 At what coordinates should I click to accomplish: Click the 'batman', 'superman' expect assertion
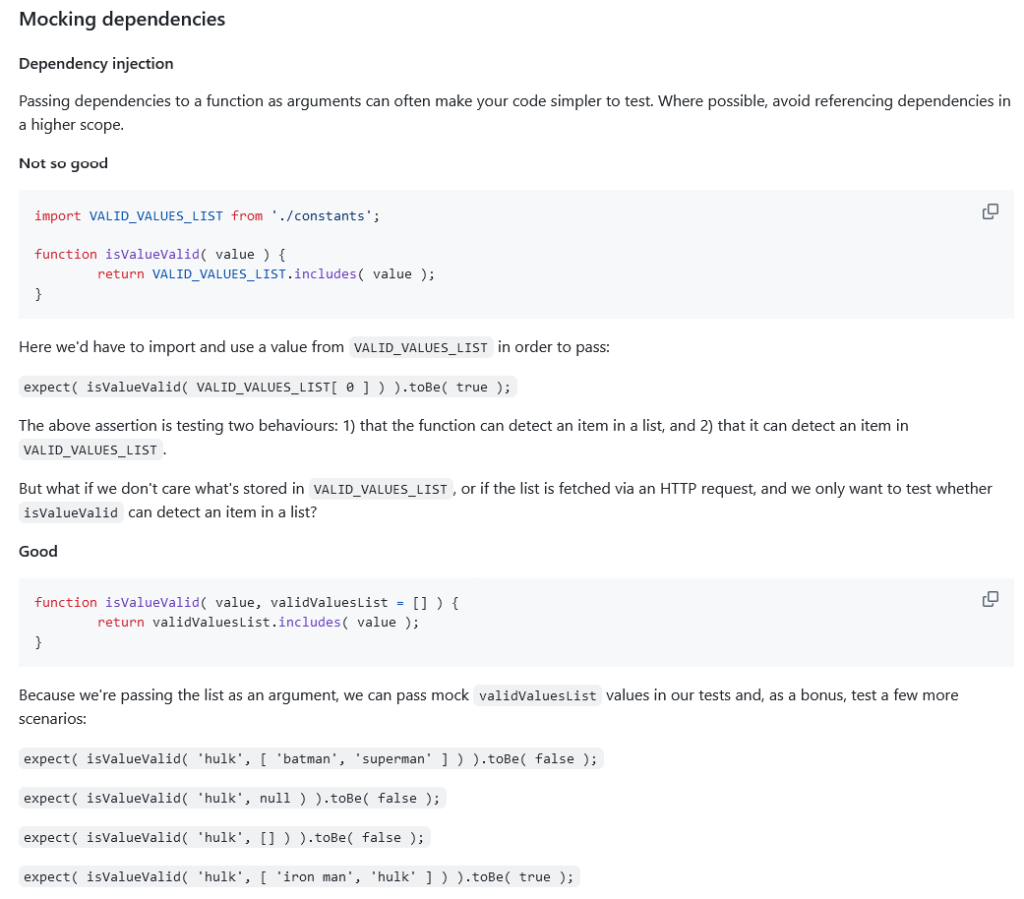coord(310,759)
